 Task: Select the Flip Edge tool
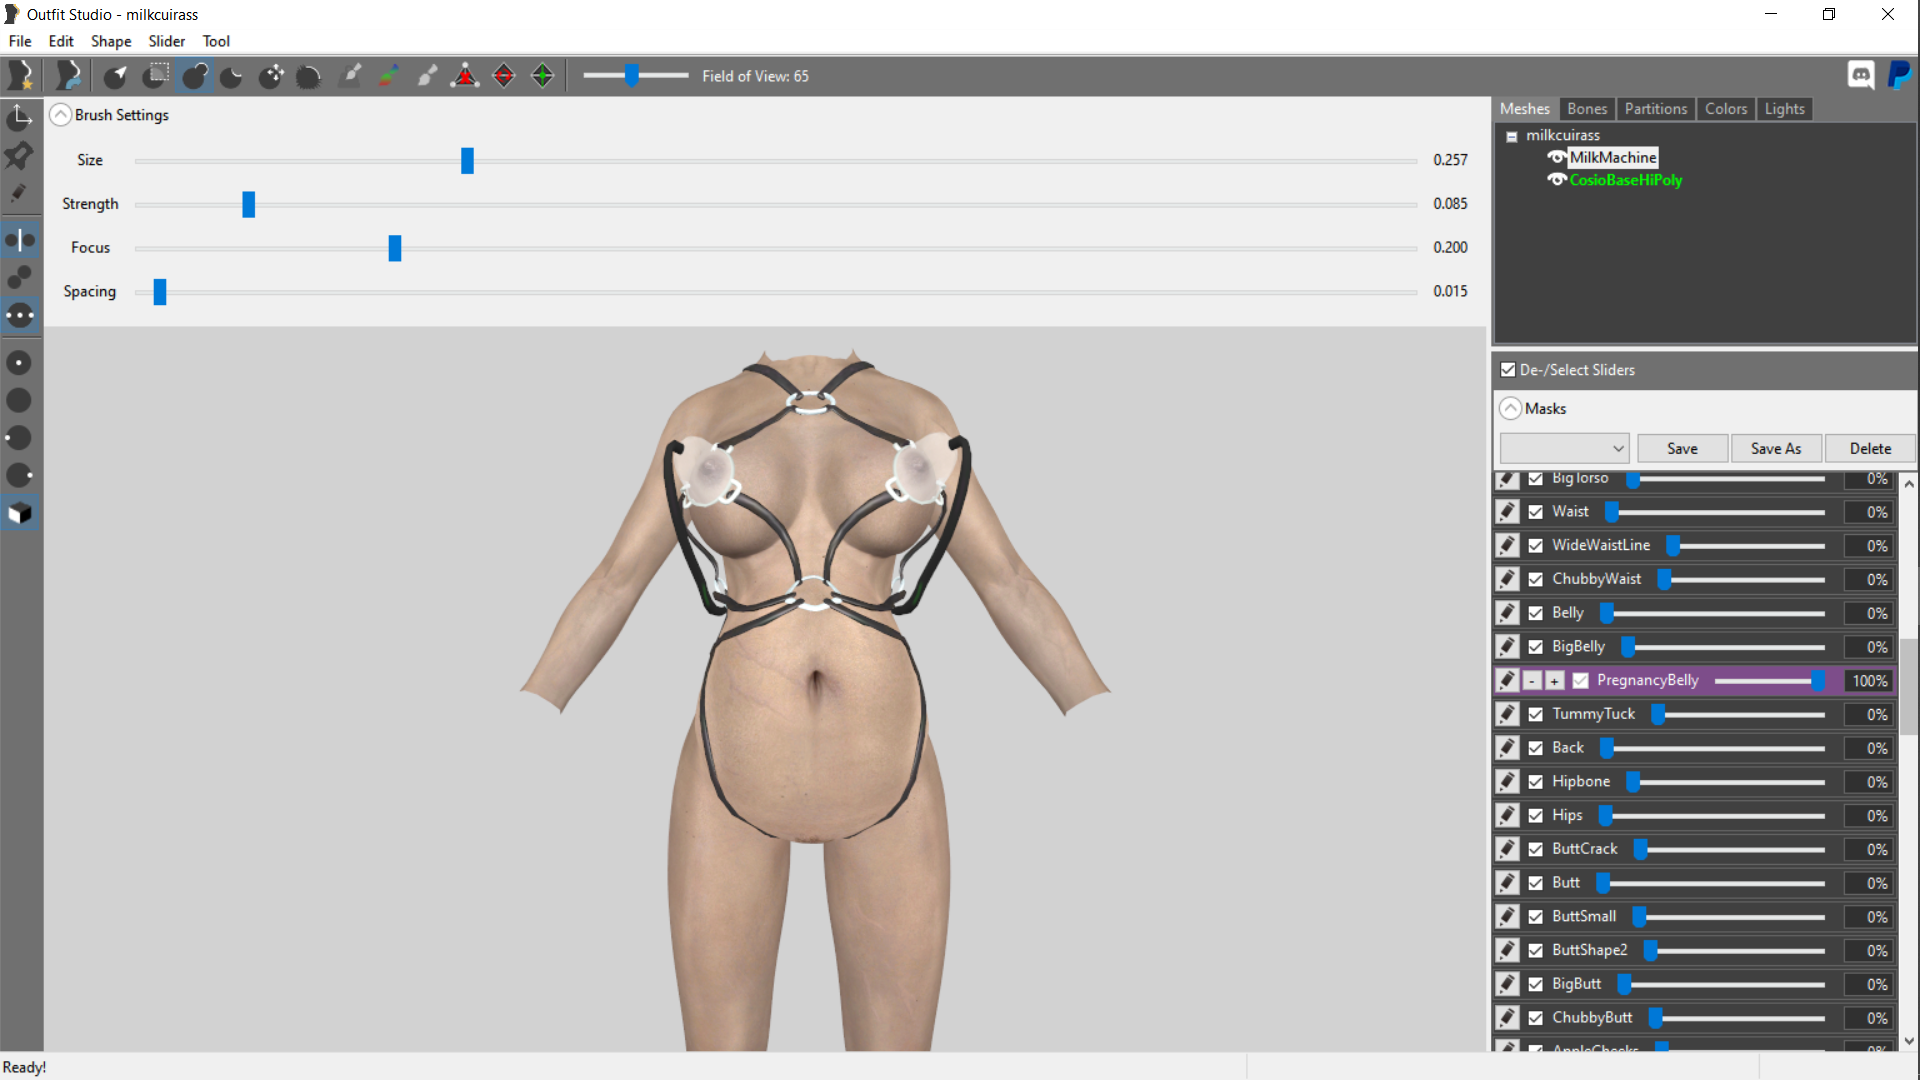pos(504,76)
